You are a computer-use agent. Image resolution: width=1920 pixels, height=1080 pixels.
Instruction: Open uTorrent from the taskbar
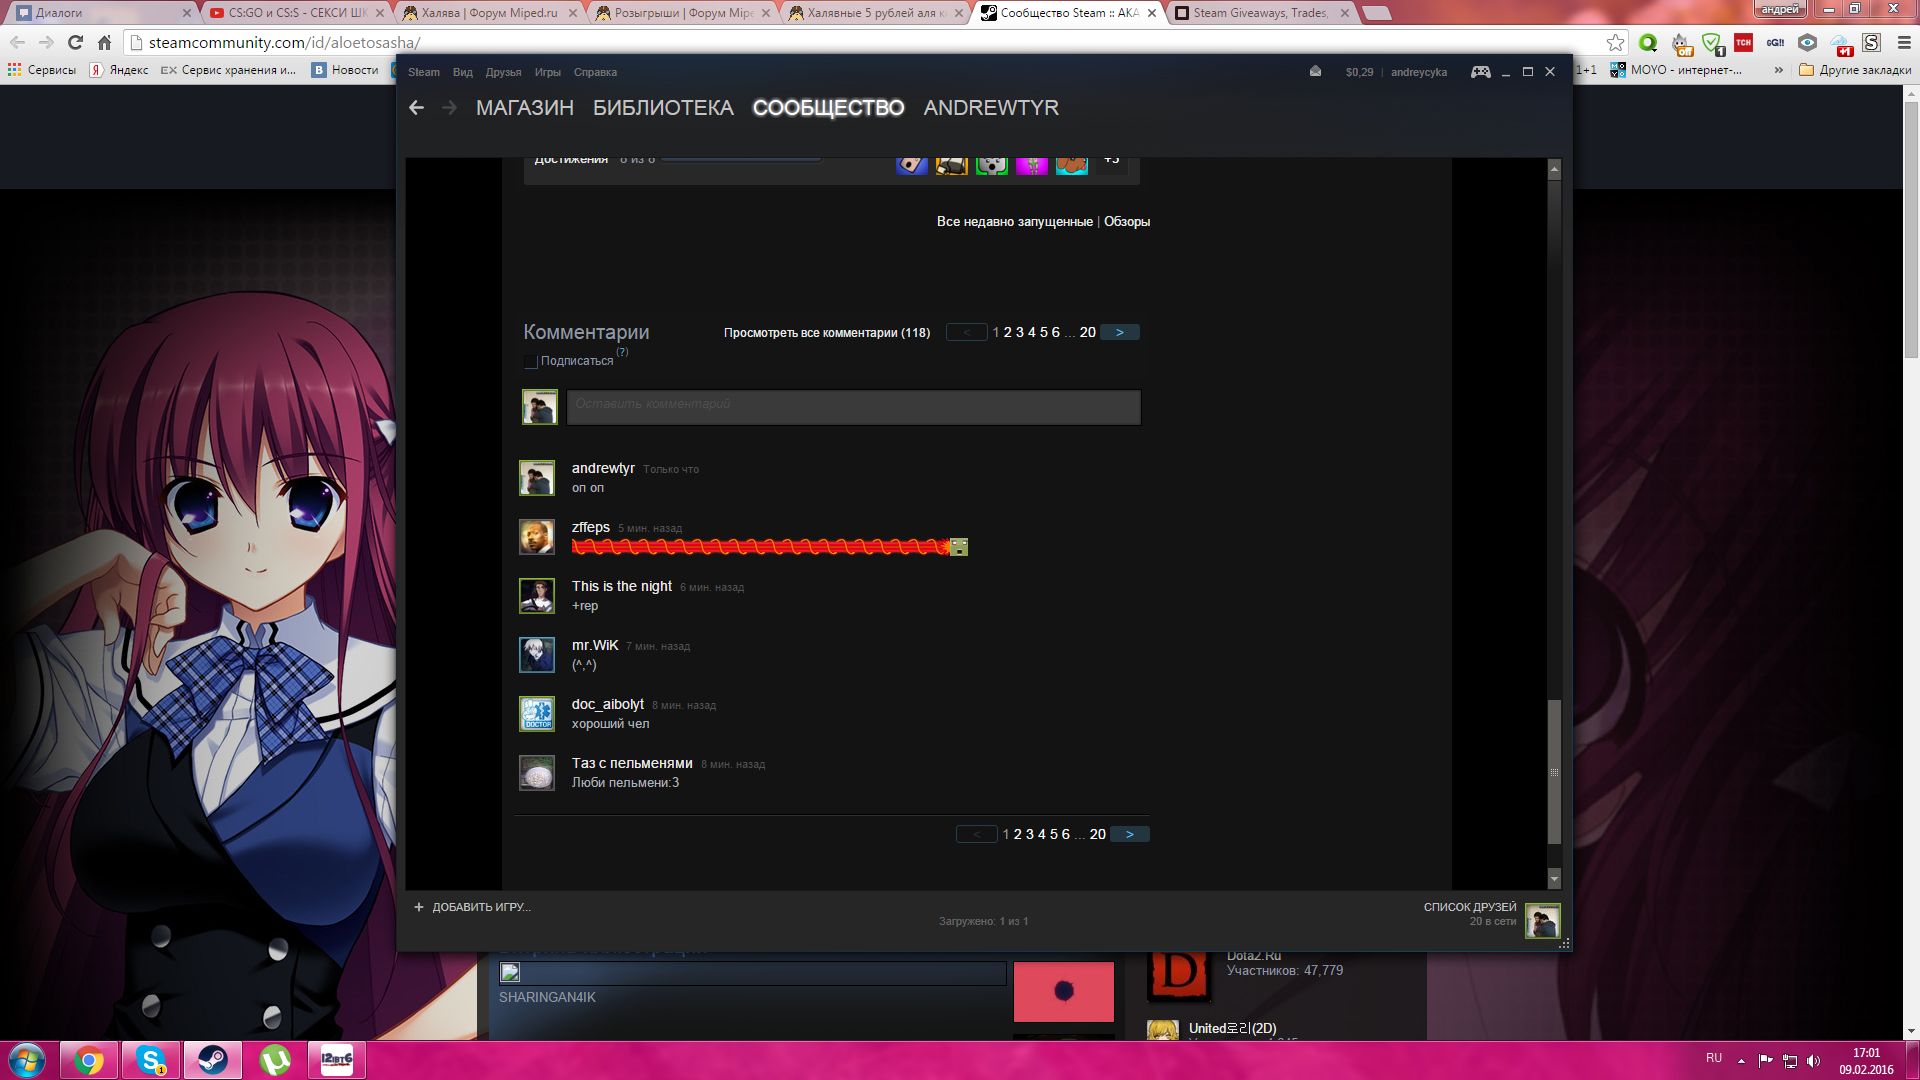click(x=275, y=1060)
